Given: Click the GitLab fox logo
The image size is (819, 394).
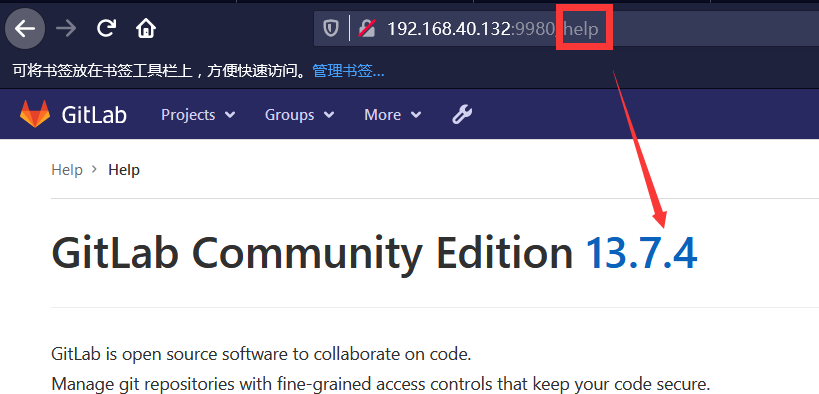Looking at the screenshot, I should [35, 114].
